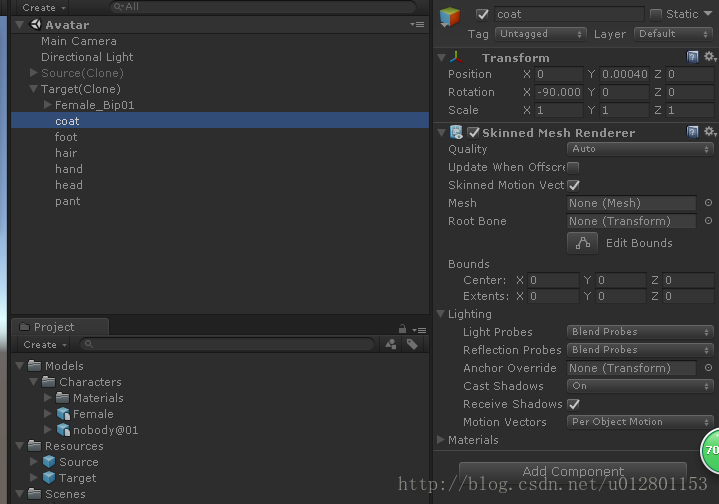
Task: Click the Female model prefab icon
Action: point(63,414)
